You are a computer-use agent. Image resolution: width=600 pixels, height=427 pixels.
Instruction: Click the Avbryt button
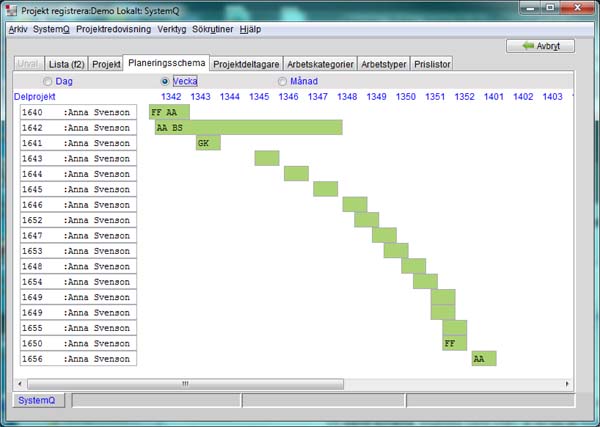click(540, 46)
